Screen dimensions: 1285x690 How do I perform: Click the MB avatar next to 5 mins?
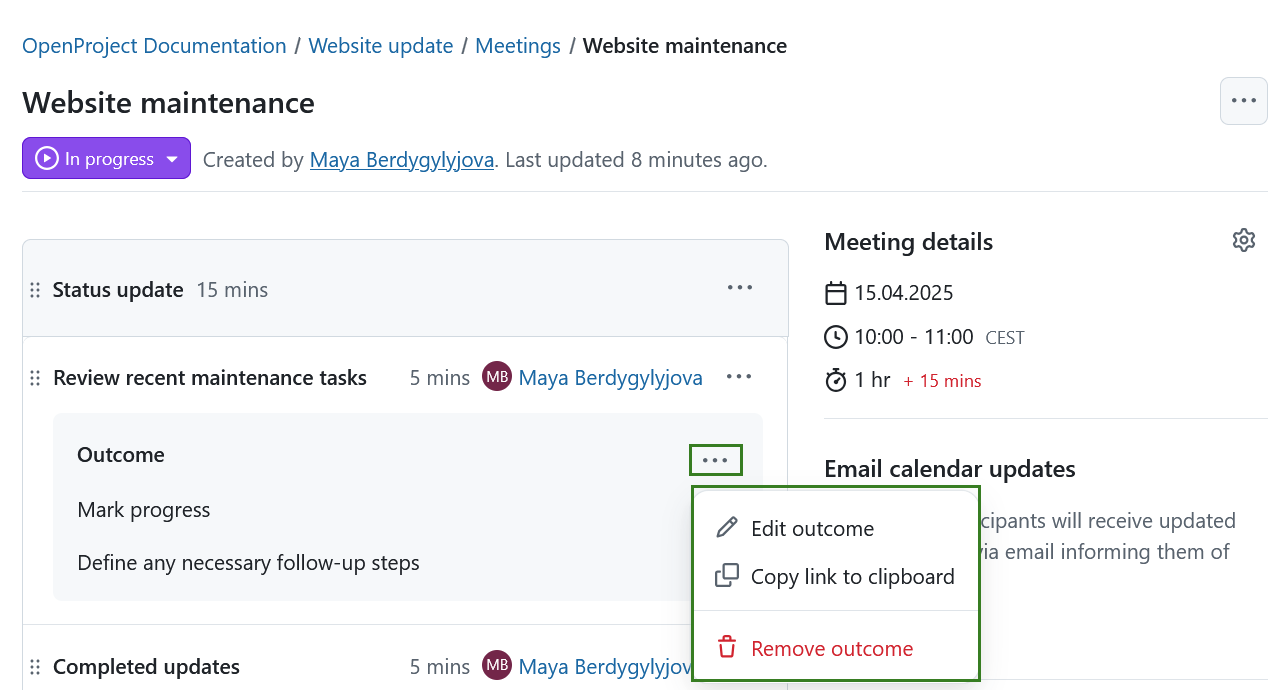point(497,377)
